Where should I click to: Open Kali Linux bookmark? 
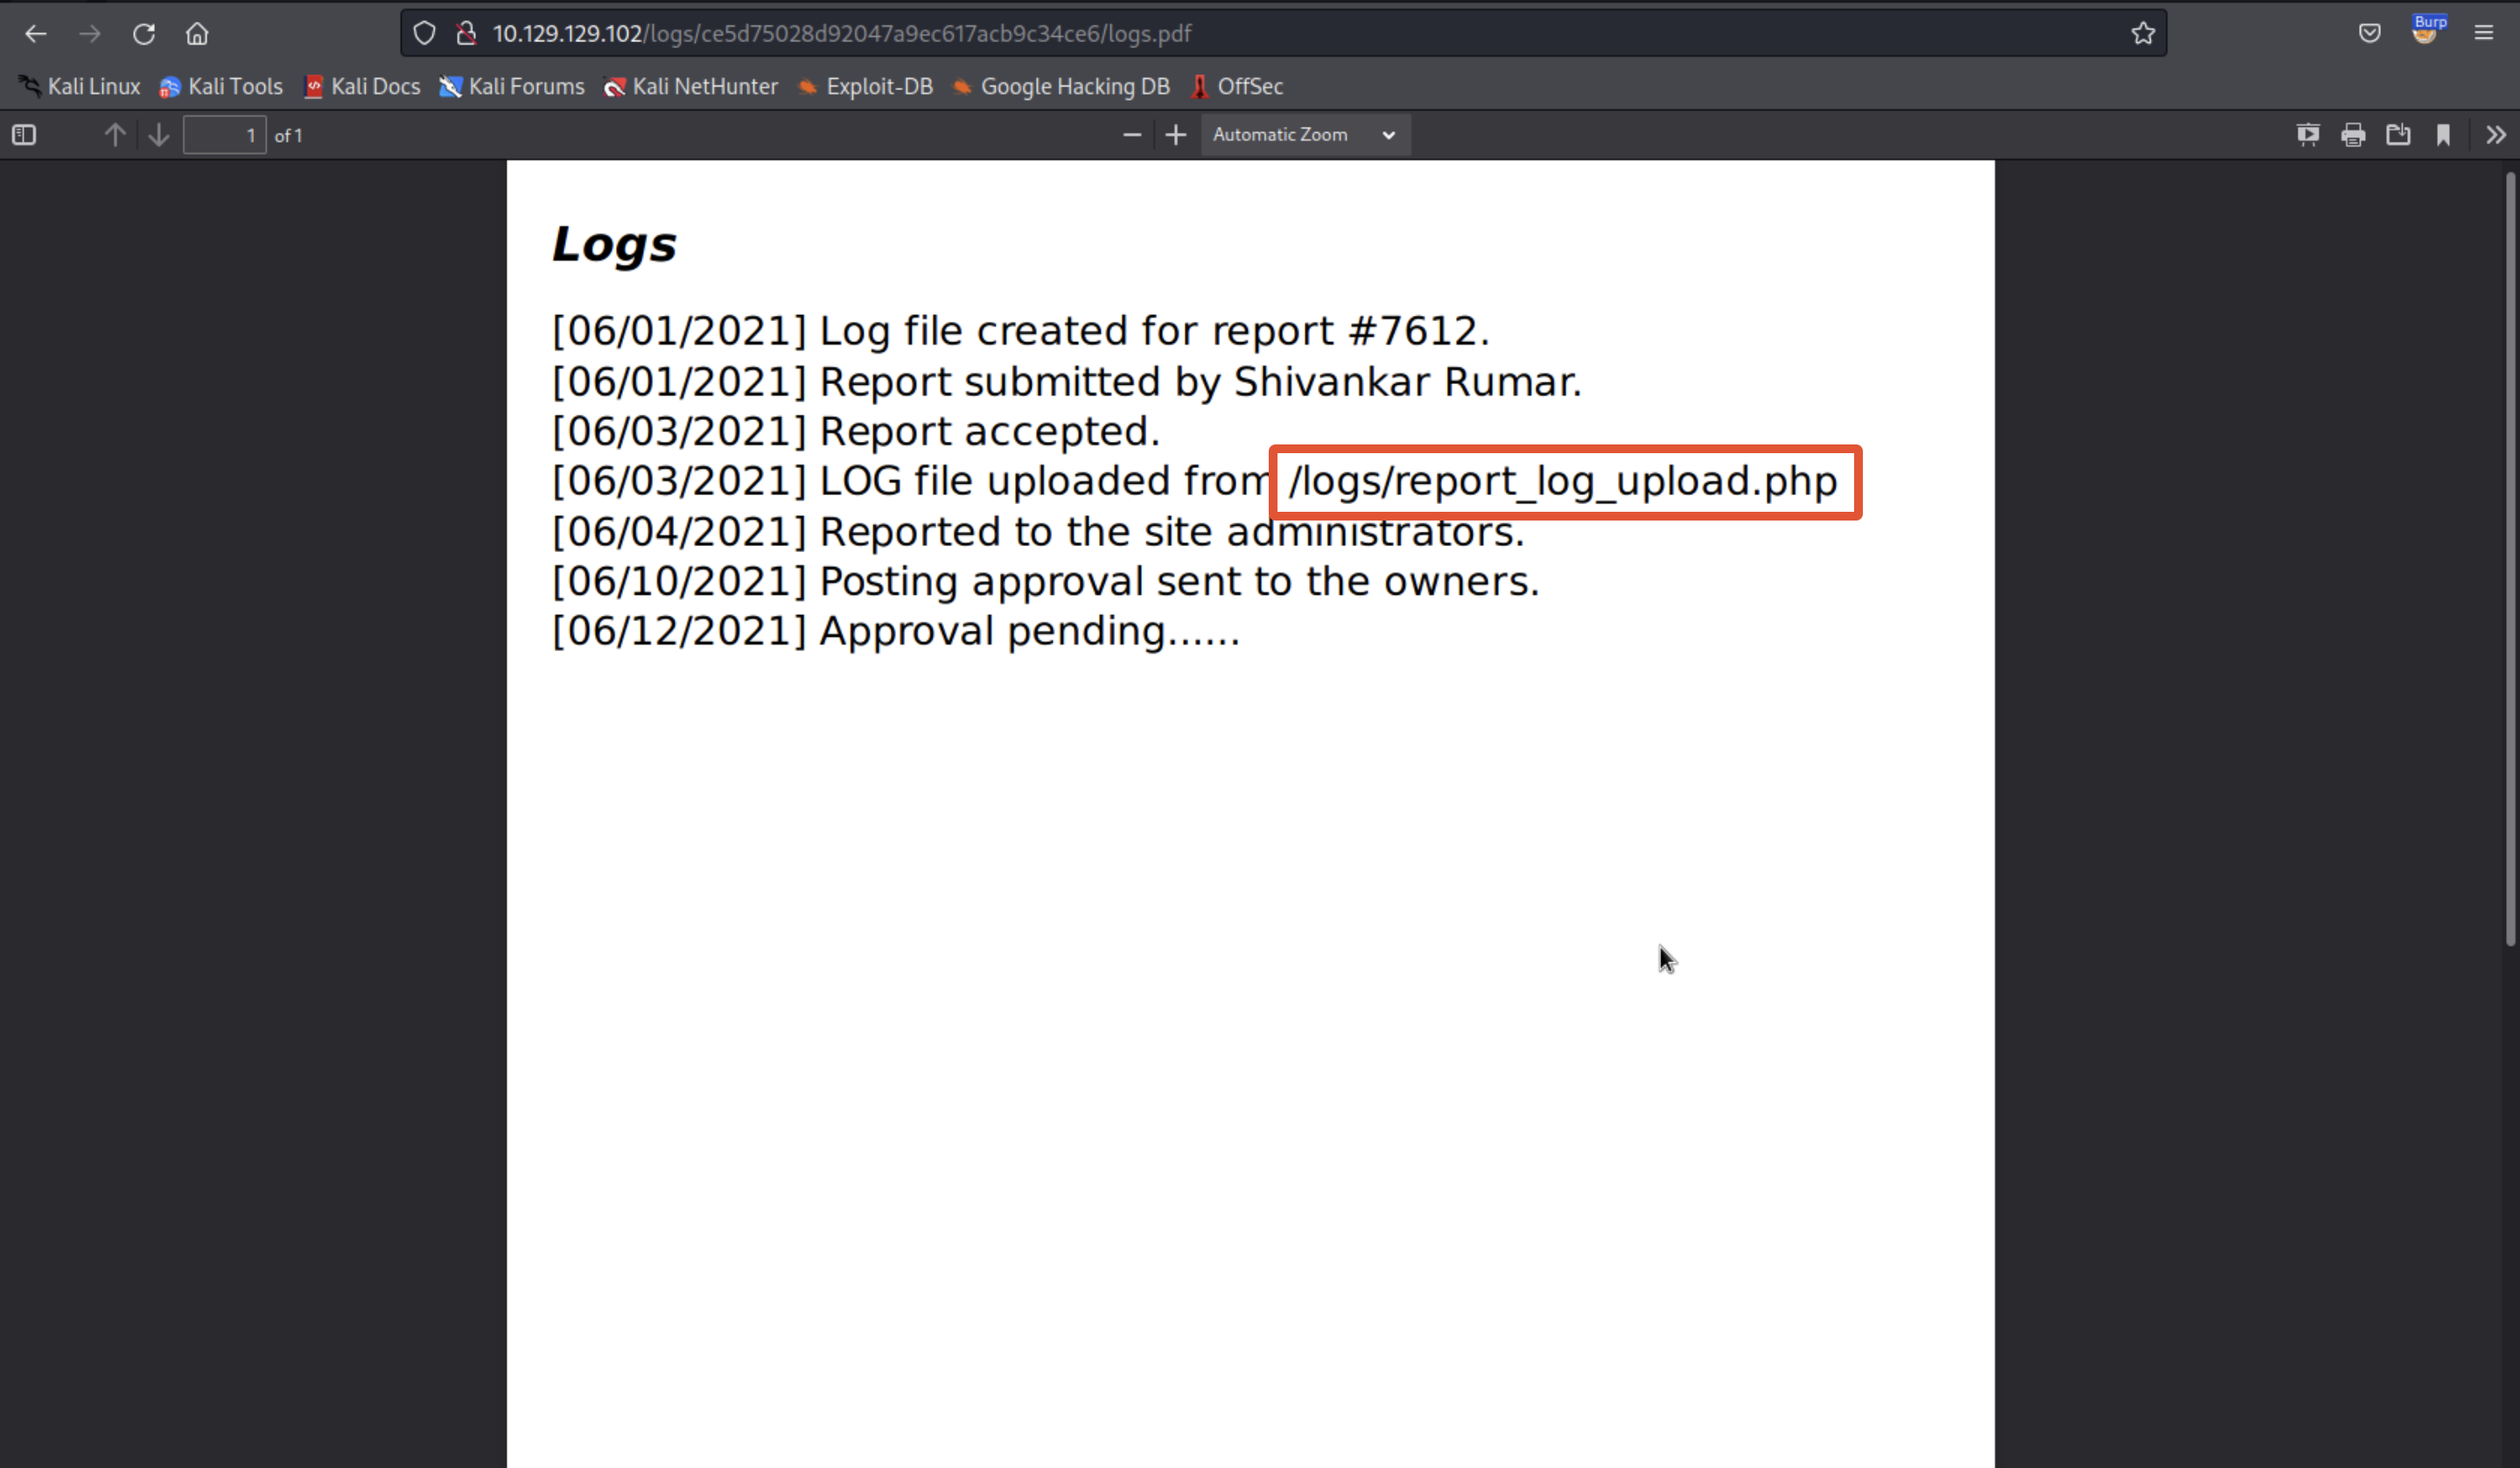coord(79,87)
